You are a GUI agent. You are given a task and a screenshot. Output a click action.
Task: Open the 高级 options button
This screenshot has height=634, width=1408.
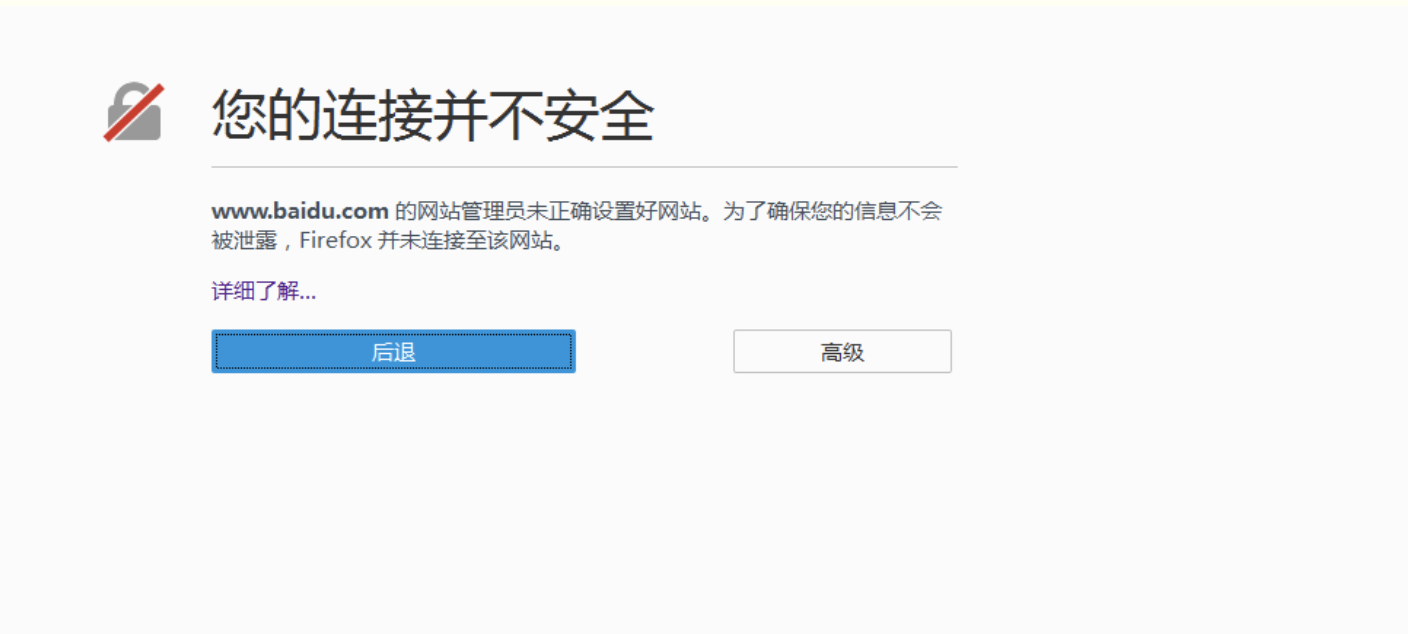pos(842,352)
